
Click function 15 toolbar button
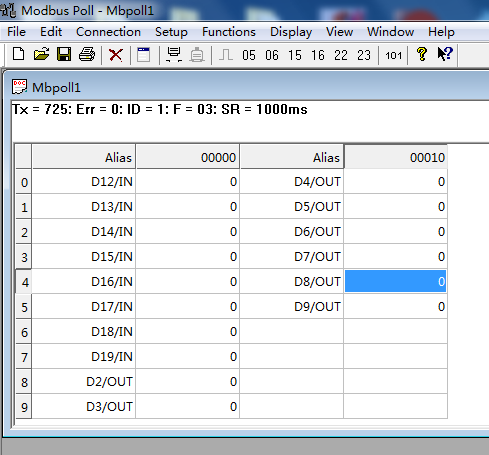point(295,55)
